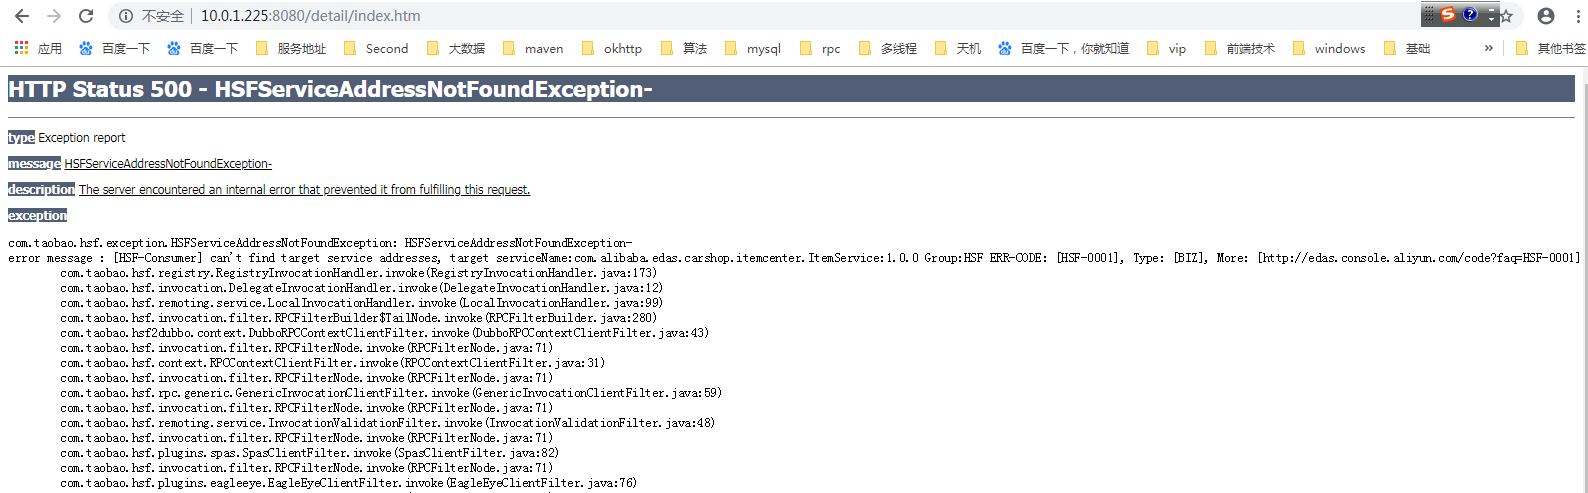The image size is (1588, 493).
Task: Open the first 百度一下 bookmark
Action: [114, 48]
